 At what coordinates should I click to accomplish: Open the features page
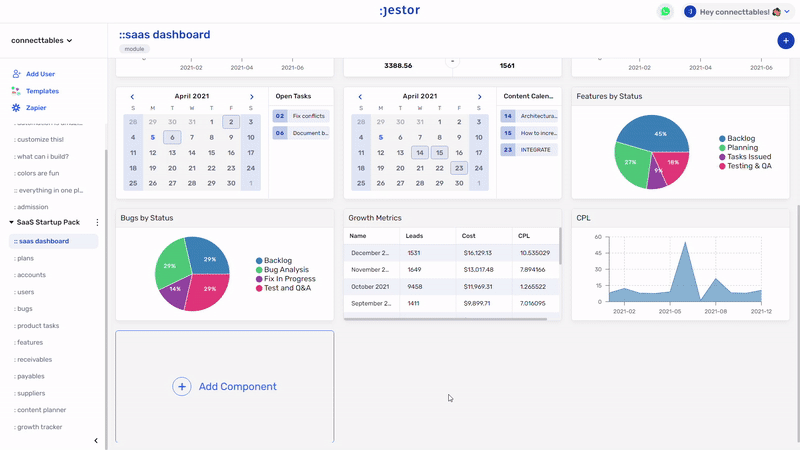(x=29, y=342)
